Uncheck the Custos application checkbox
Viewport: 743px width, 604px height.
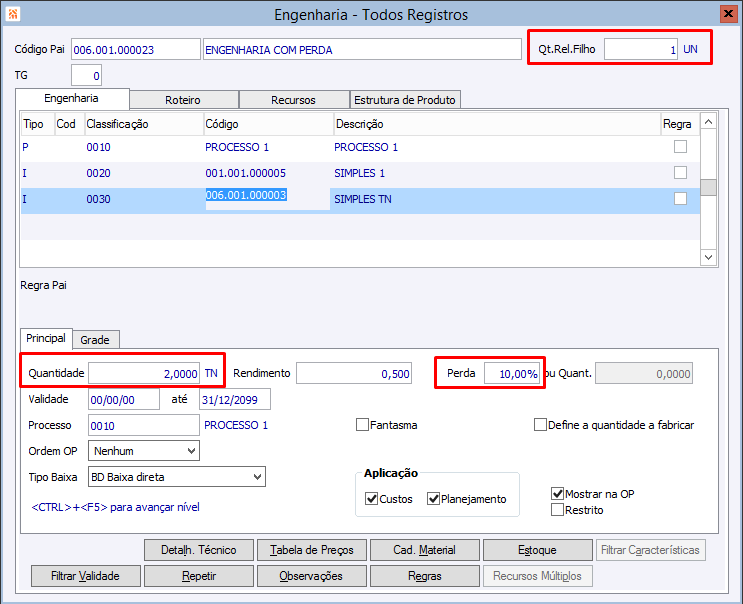pyautogui.click(x=372, y=499)
